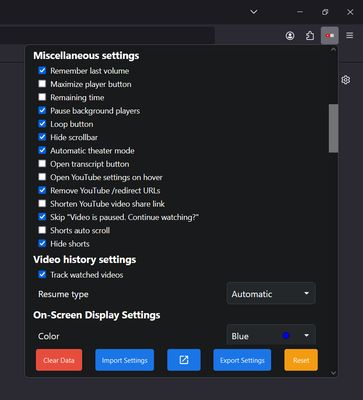The image size is (363, 400).
Task: Minimize the browser window
Action: click(300, 12)
